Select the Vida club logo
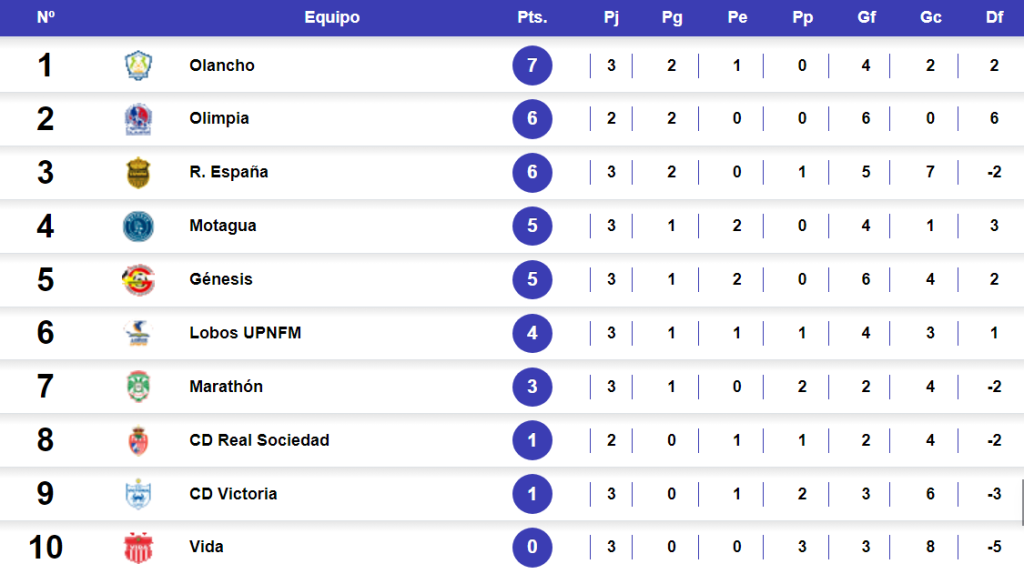 [137, 547]
